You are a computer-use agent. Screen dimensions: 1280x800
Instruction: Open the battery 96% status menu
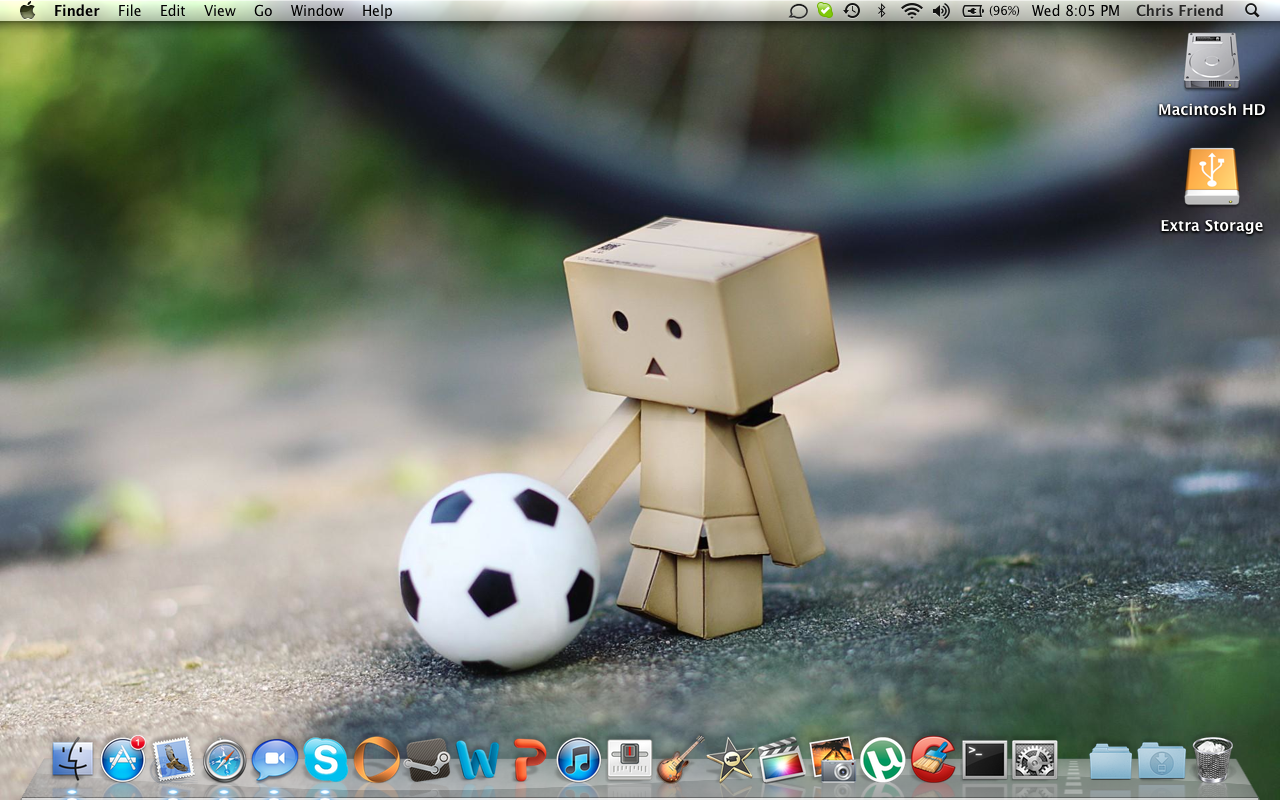(991, 10)
